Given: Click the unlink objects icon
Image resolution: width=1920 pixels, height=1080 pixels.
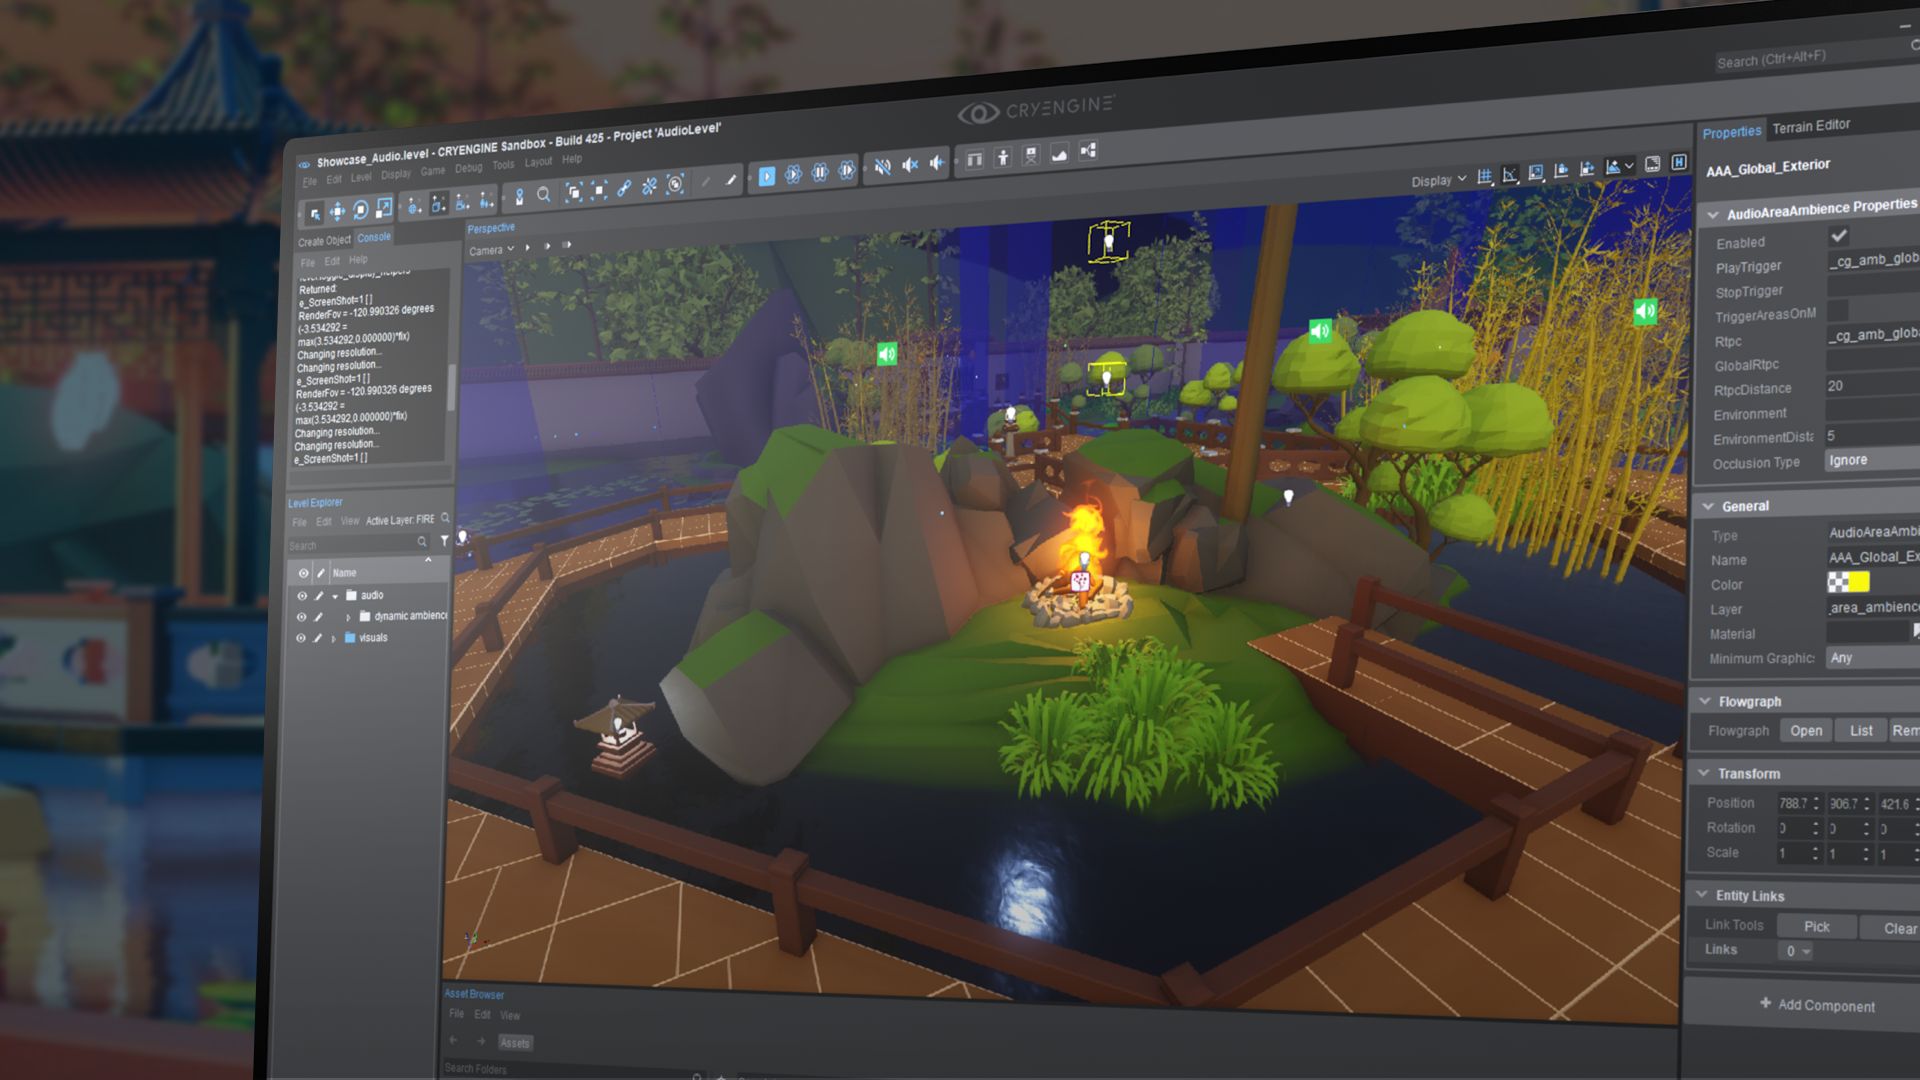Looking at the screenshot, I should 650,186.
